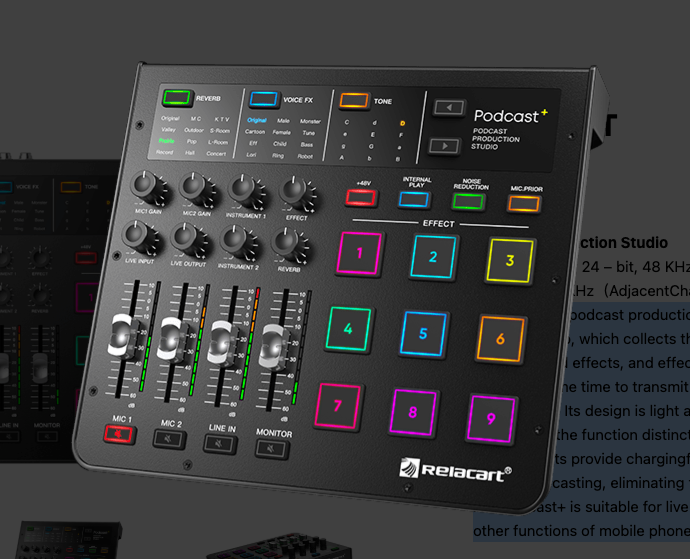Click the Relacart logo on the mixer
This screenshot has width=690, height=559.
455,470
